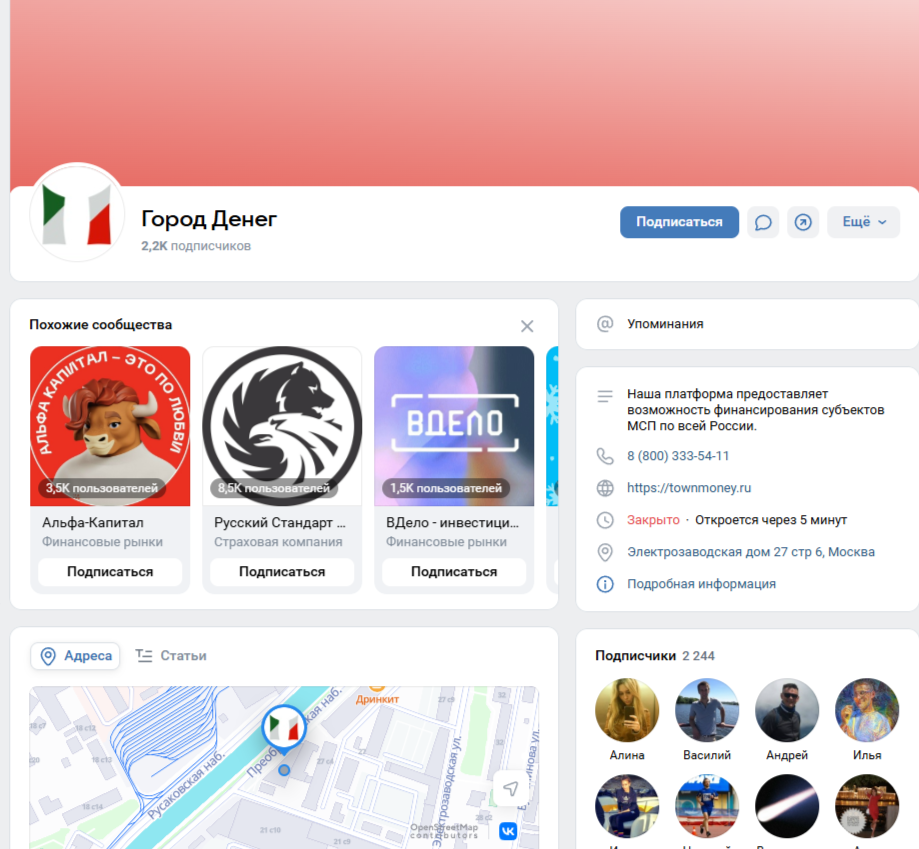Open the Русский Стандарт community title
The width and height of the screenshot is (919, 849).
pyautogui.click(x=280, y=523)
